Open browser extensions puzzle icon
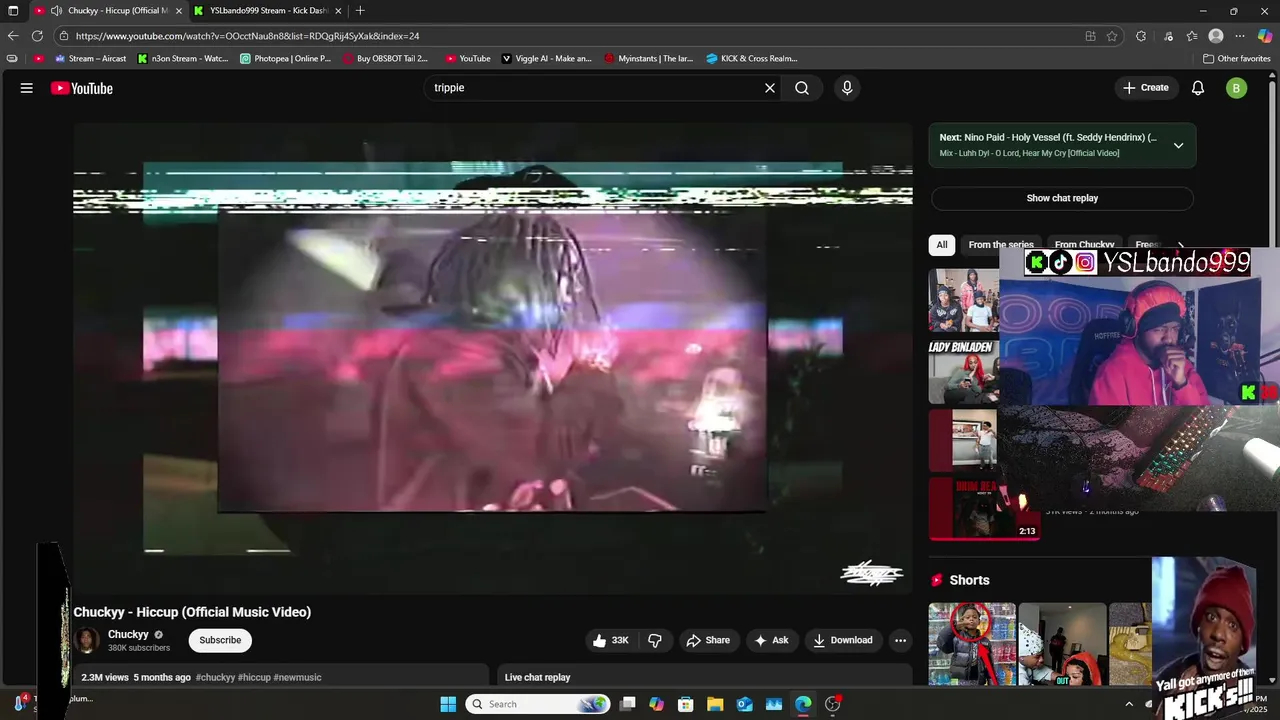 coord(1141,36)
